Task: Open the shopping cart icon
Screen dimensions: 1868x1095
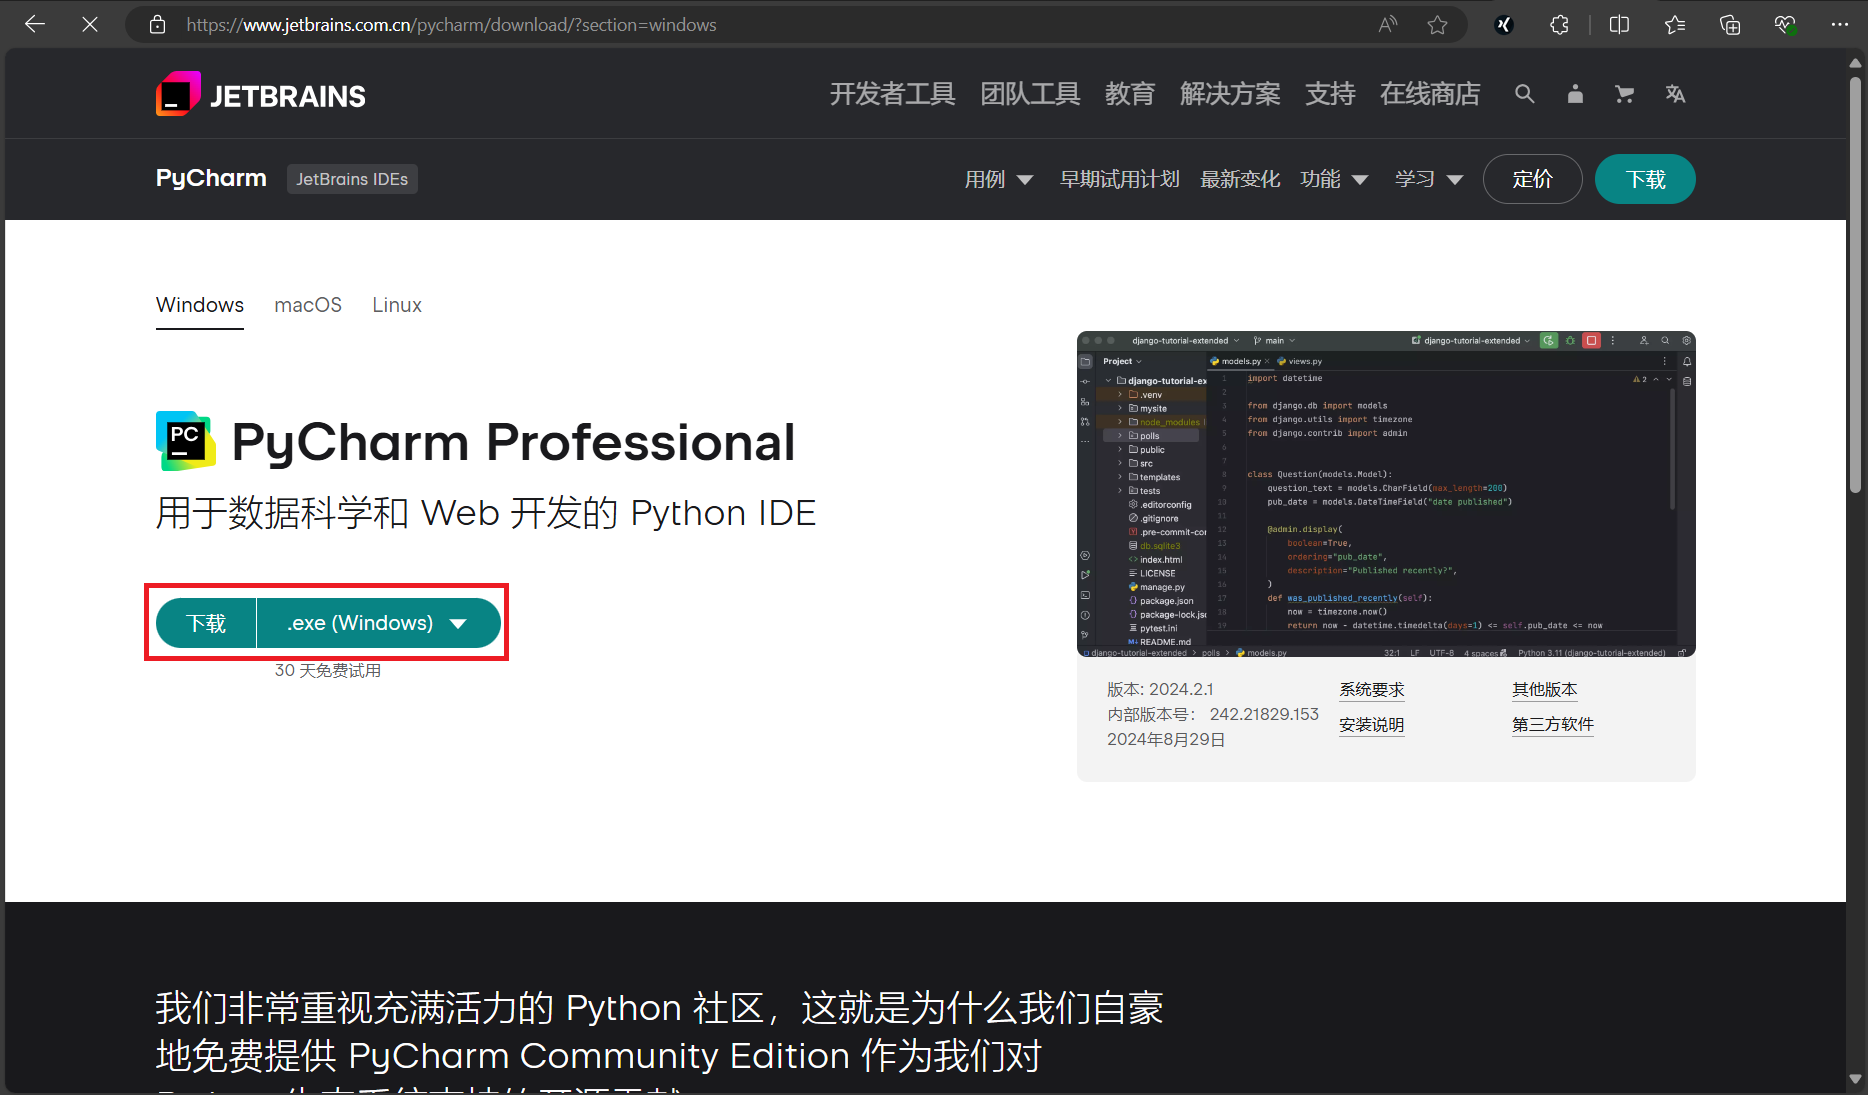Action: 1625,94
